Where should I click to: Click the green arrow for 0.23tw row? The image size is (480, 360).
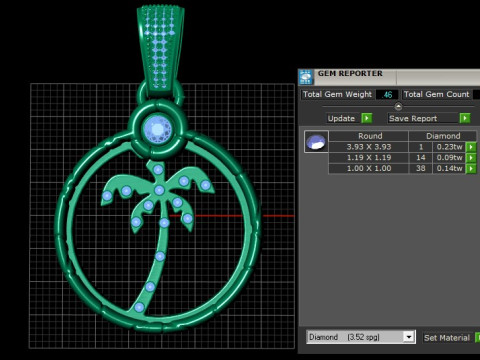(x=471, y=147)
